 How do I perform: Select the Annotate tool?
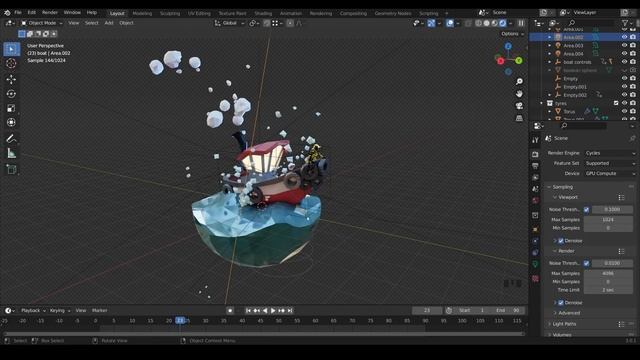pos(11,139)
